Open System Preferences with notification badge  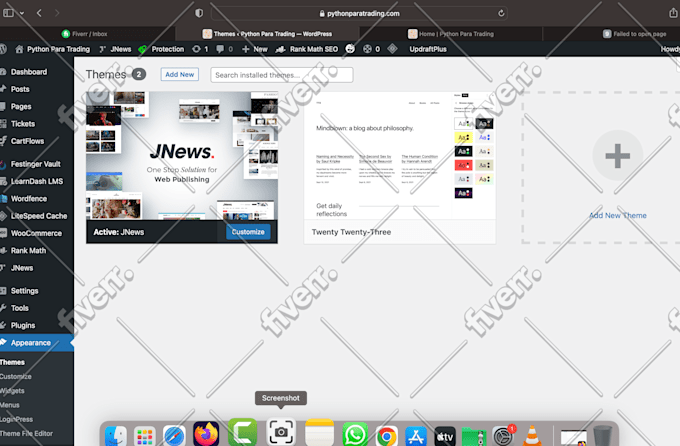point(503,436)
